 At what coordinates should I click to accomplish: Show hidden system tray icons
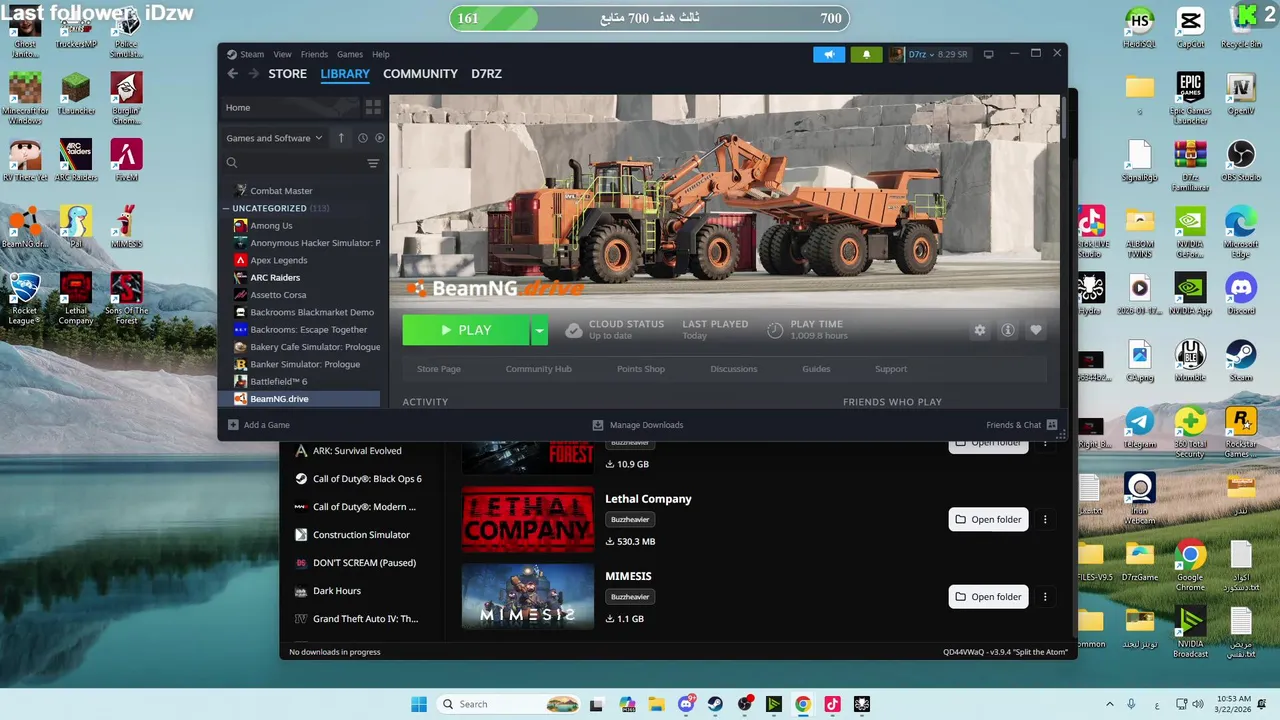tap(1109, 704)
